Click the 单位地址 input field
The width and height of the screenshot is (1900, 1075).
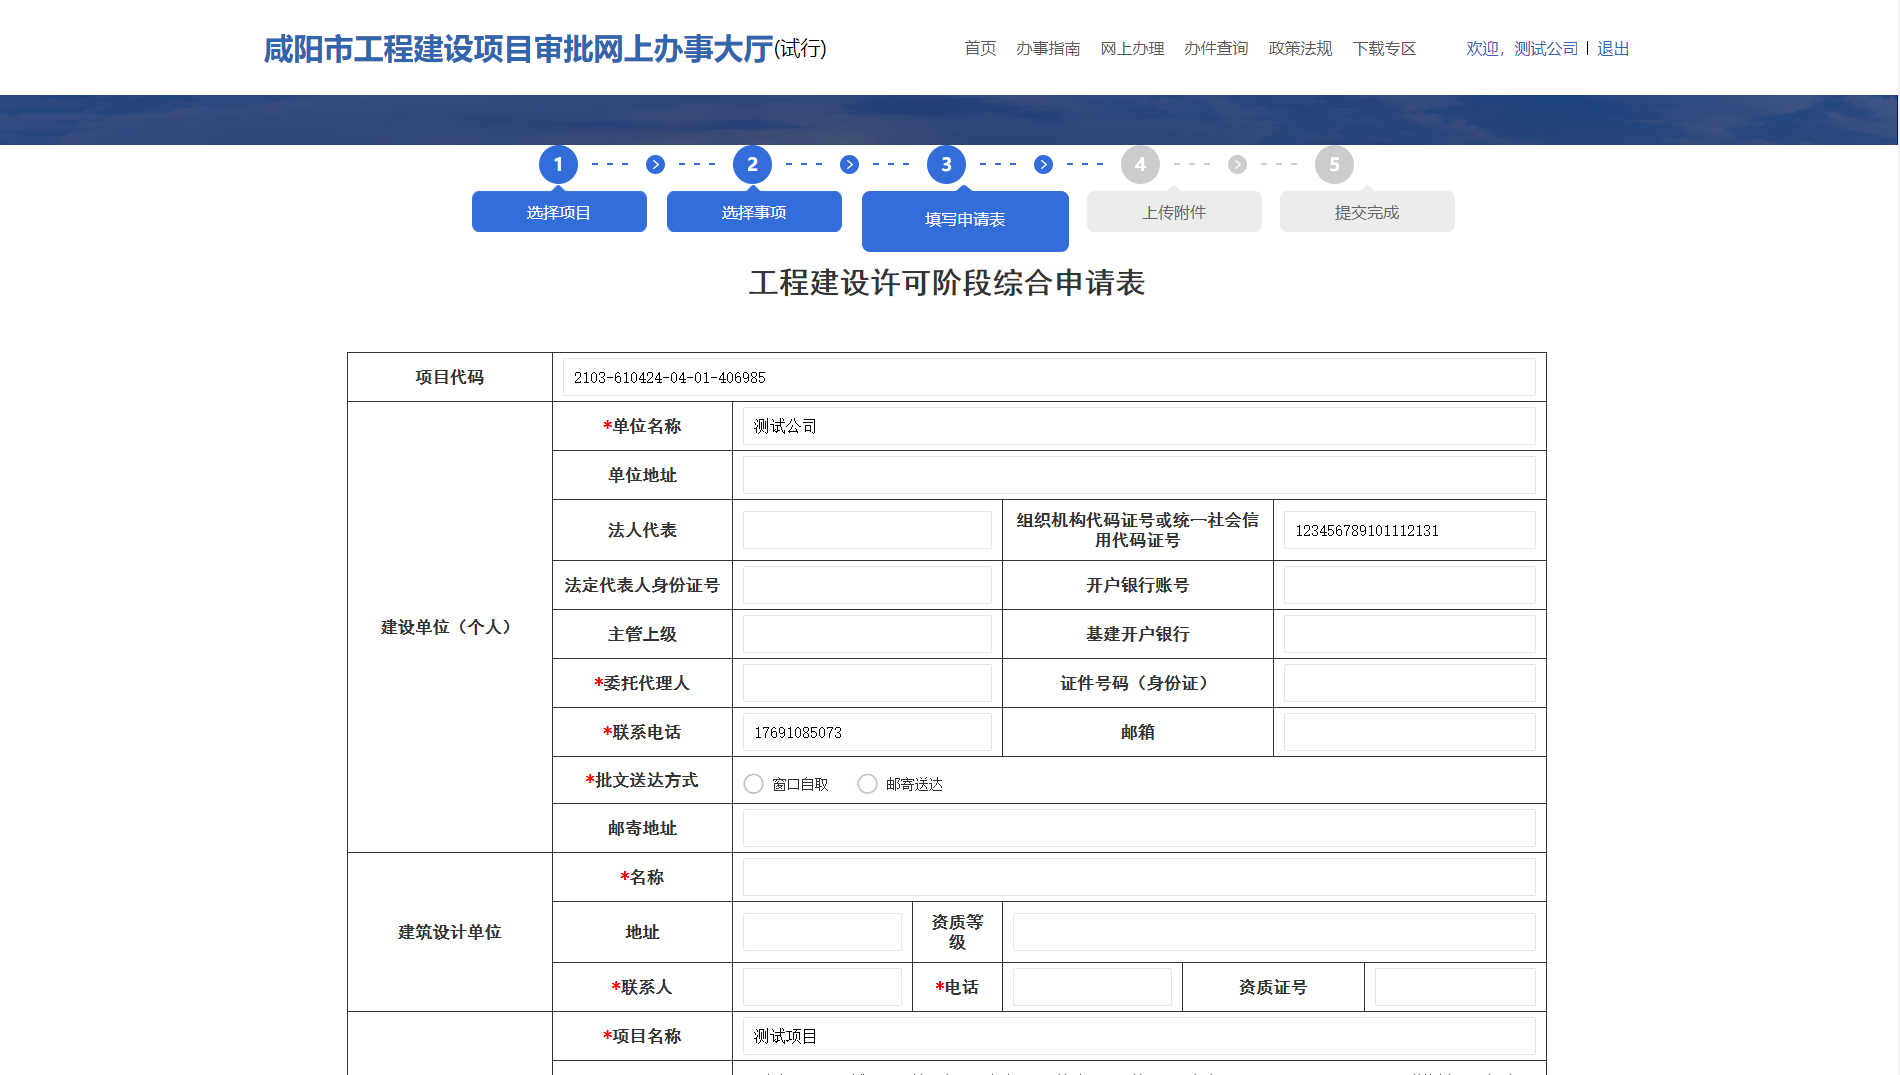point(1138,475)
